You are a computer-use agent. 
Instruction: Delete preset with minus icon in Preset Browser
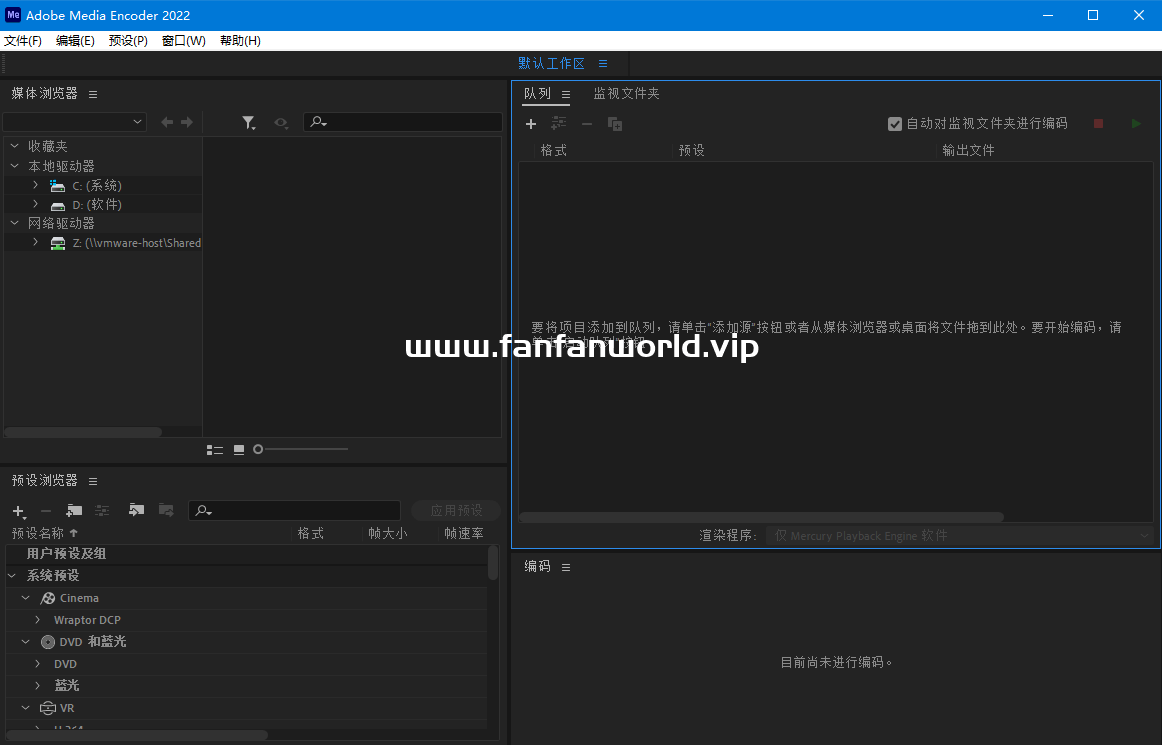tap(46, 511)
